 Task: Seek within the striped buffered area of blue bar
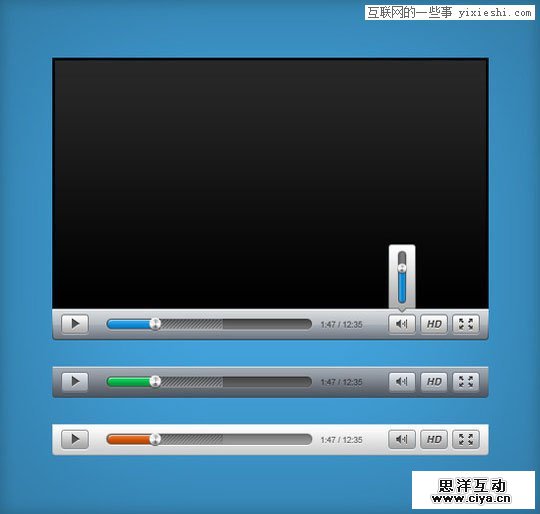pos(192,324)
